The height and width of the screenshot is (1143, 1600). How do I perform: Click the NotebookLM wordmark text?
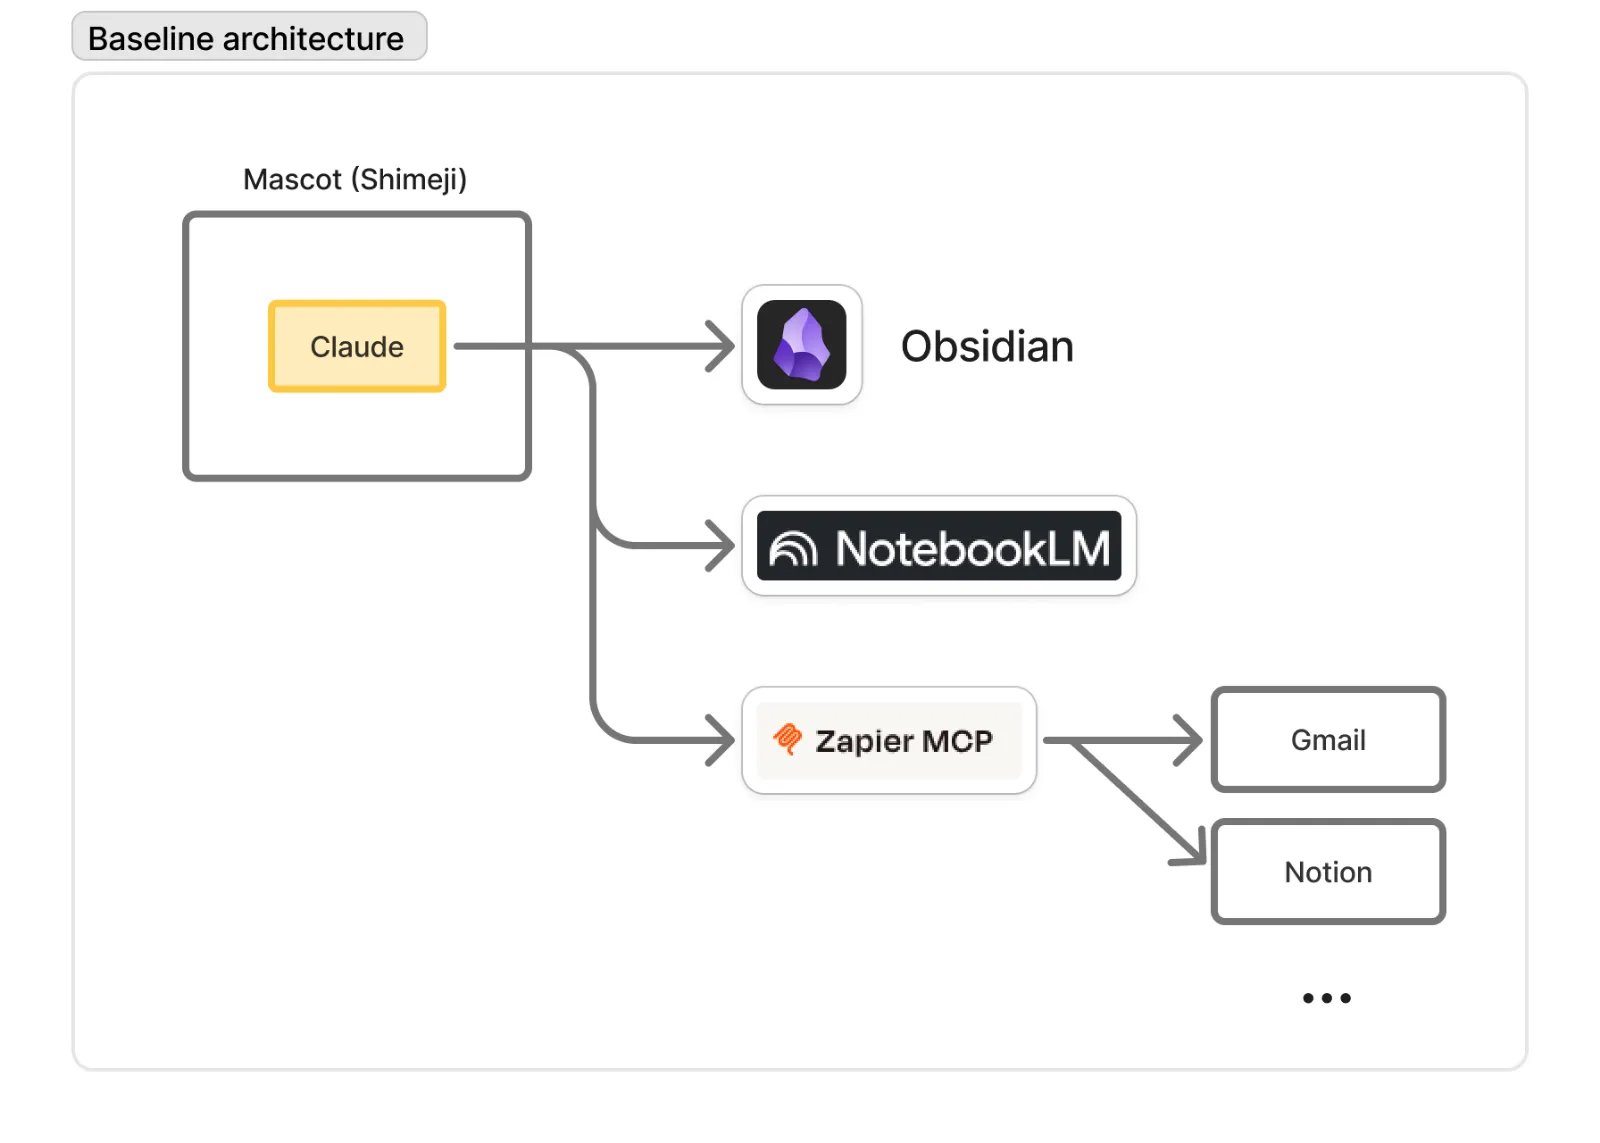point(973,548)
